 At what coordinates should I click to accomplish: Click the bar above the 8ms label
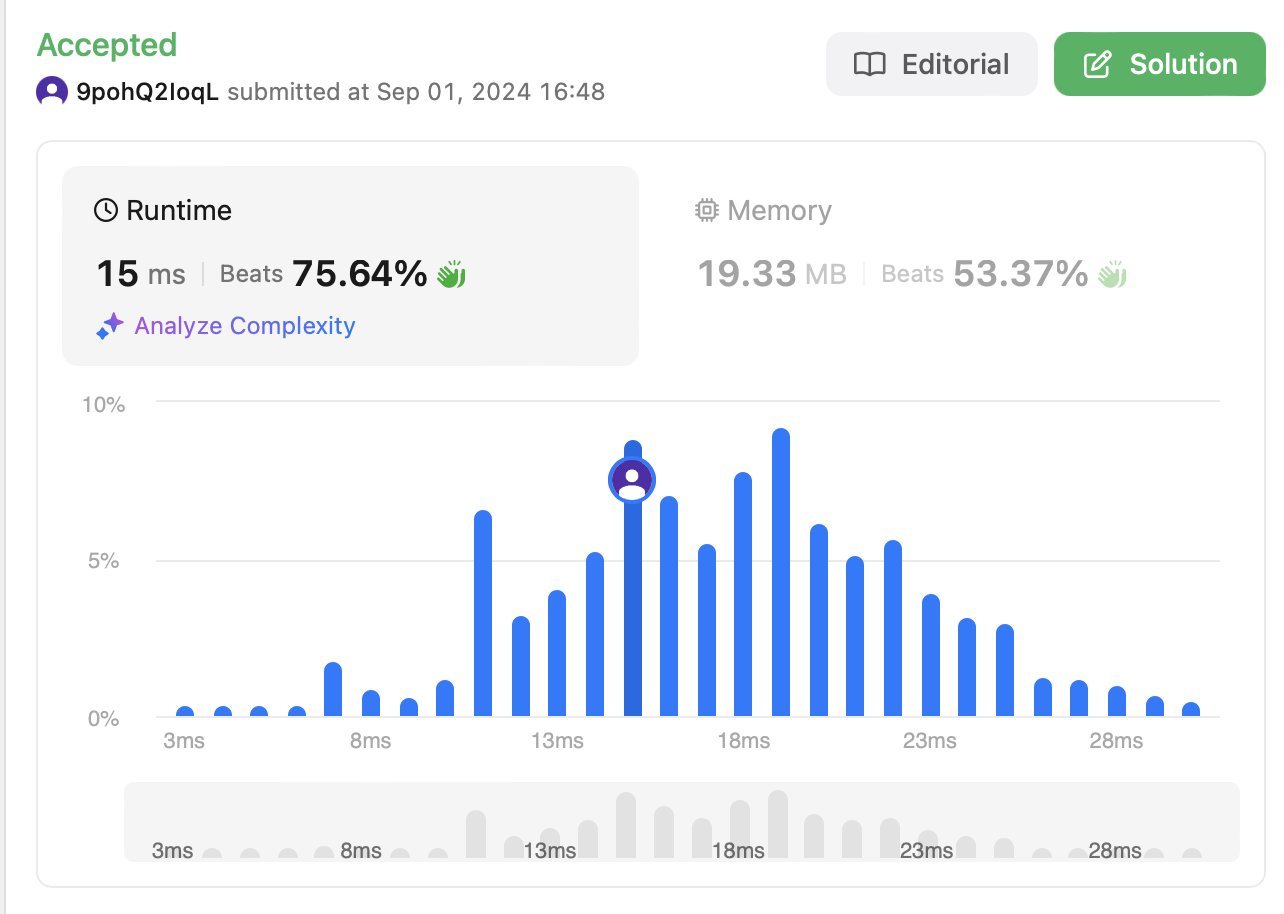pos(371,704)
